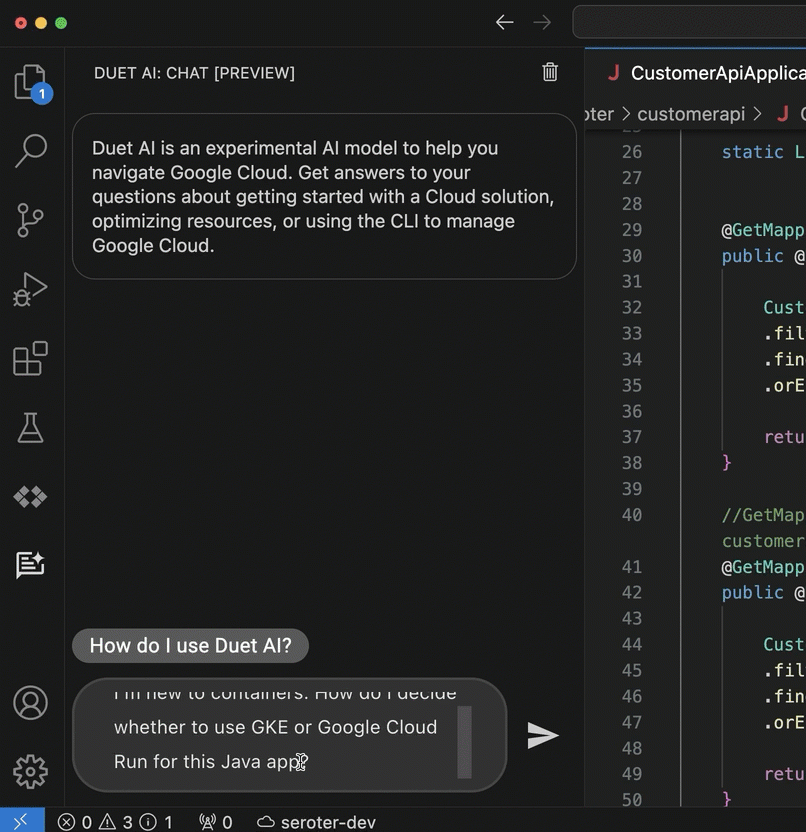The width and height of the screenshot is (806, 832).
Task: Select customerapi breadcrumb segment
Action: click(691, 114)
